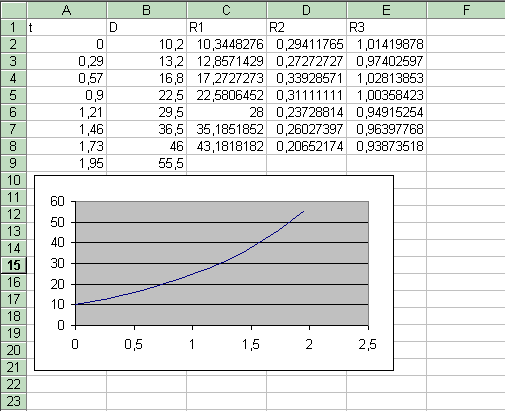Click the 'R2' header cell
Screen dimensions: 505x411
pos(307,27)
